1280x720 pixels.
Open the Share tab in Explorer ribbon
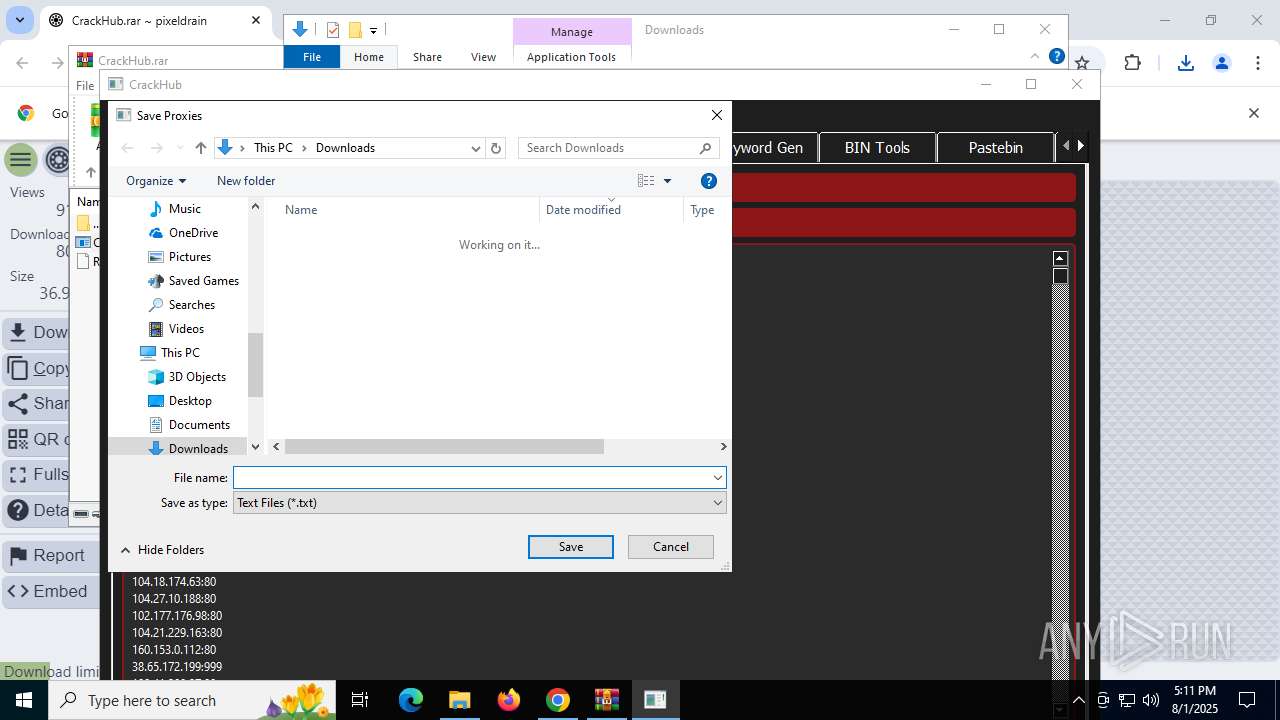pyautogui.click(x=427, y=57)
